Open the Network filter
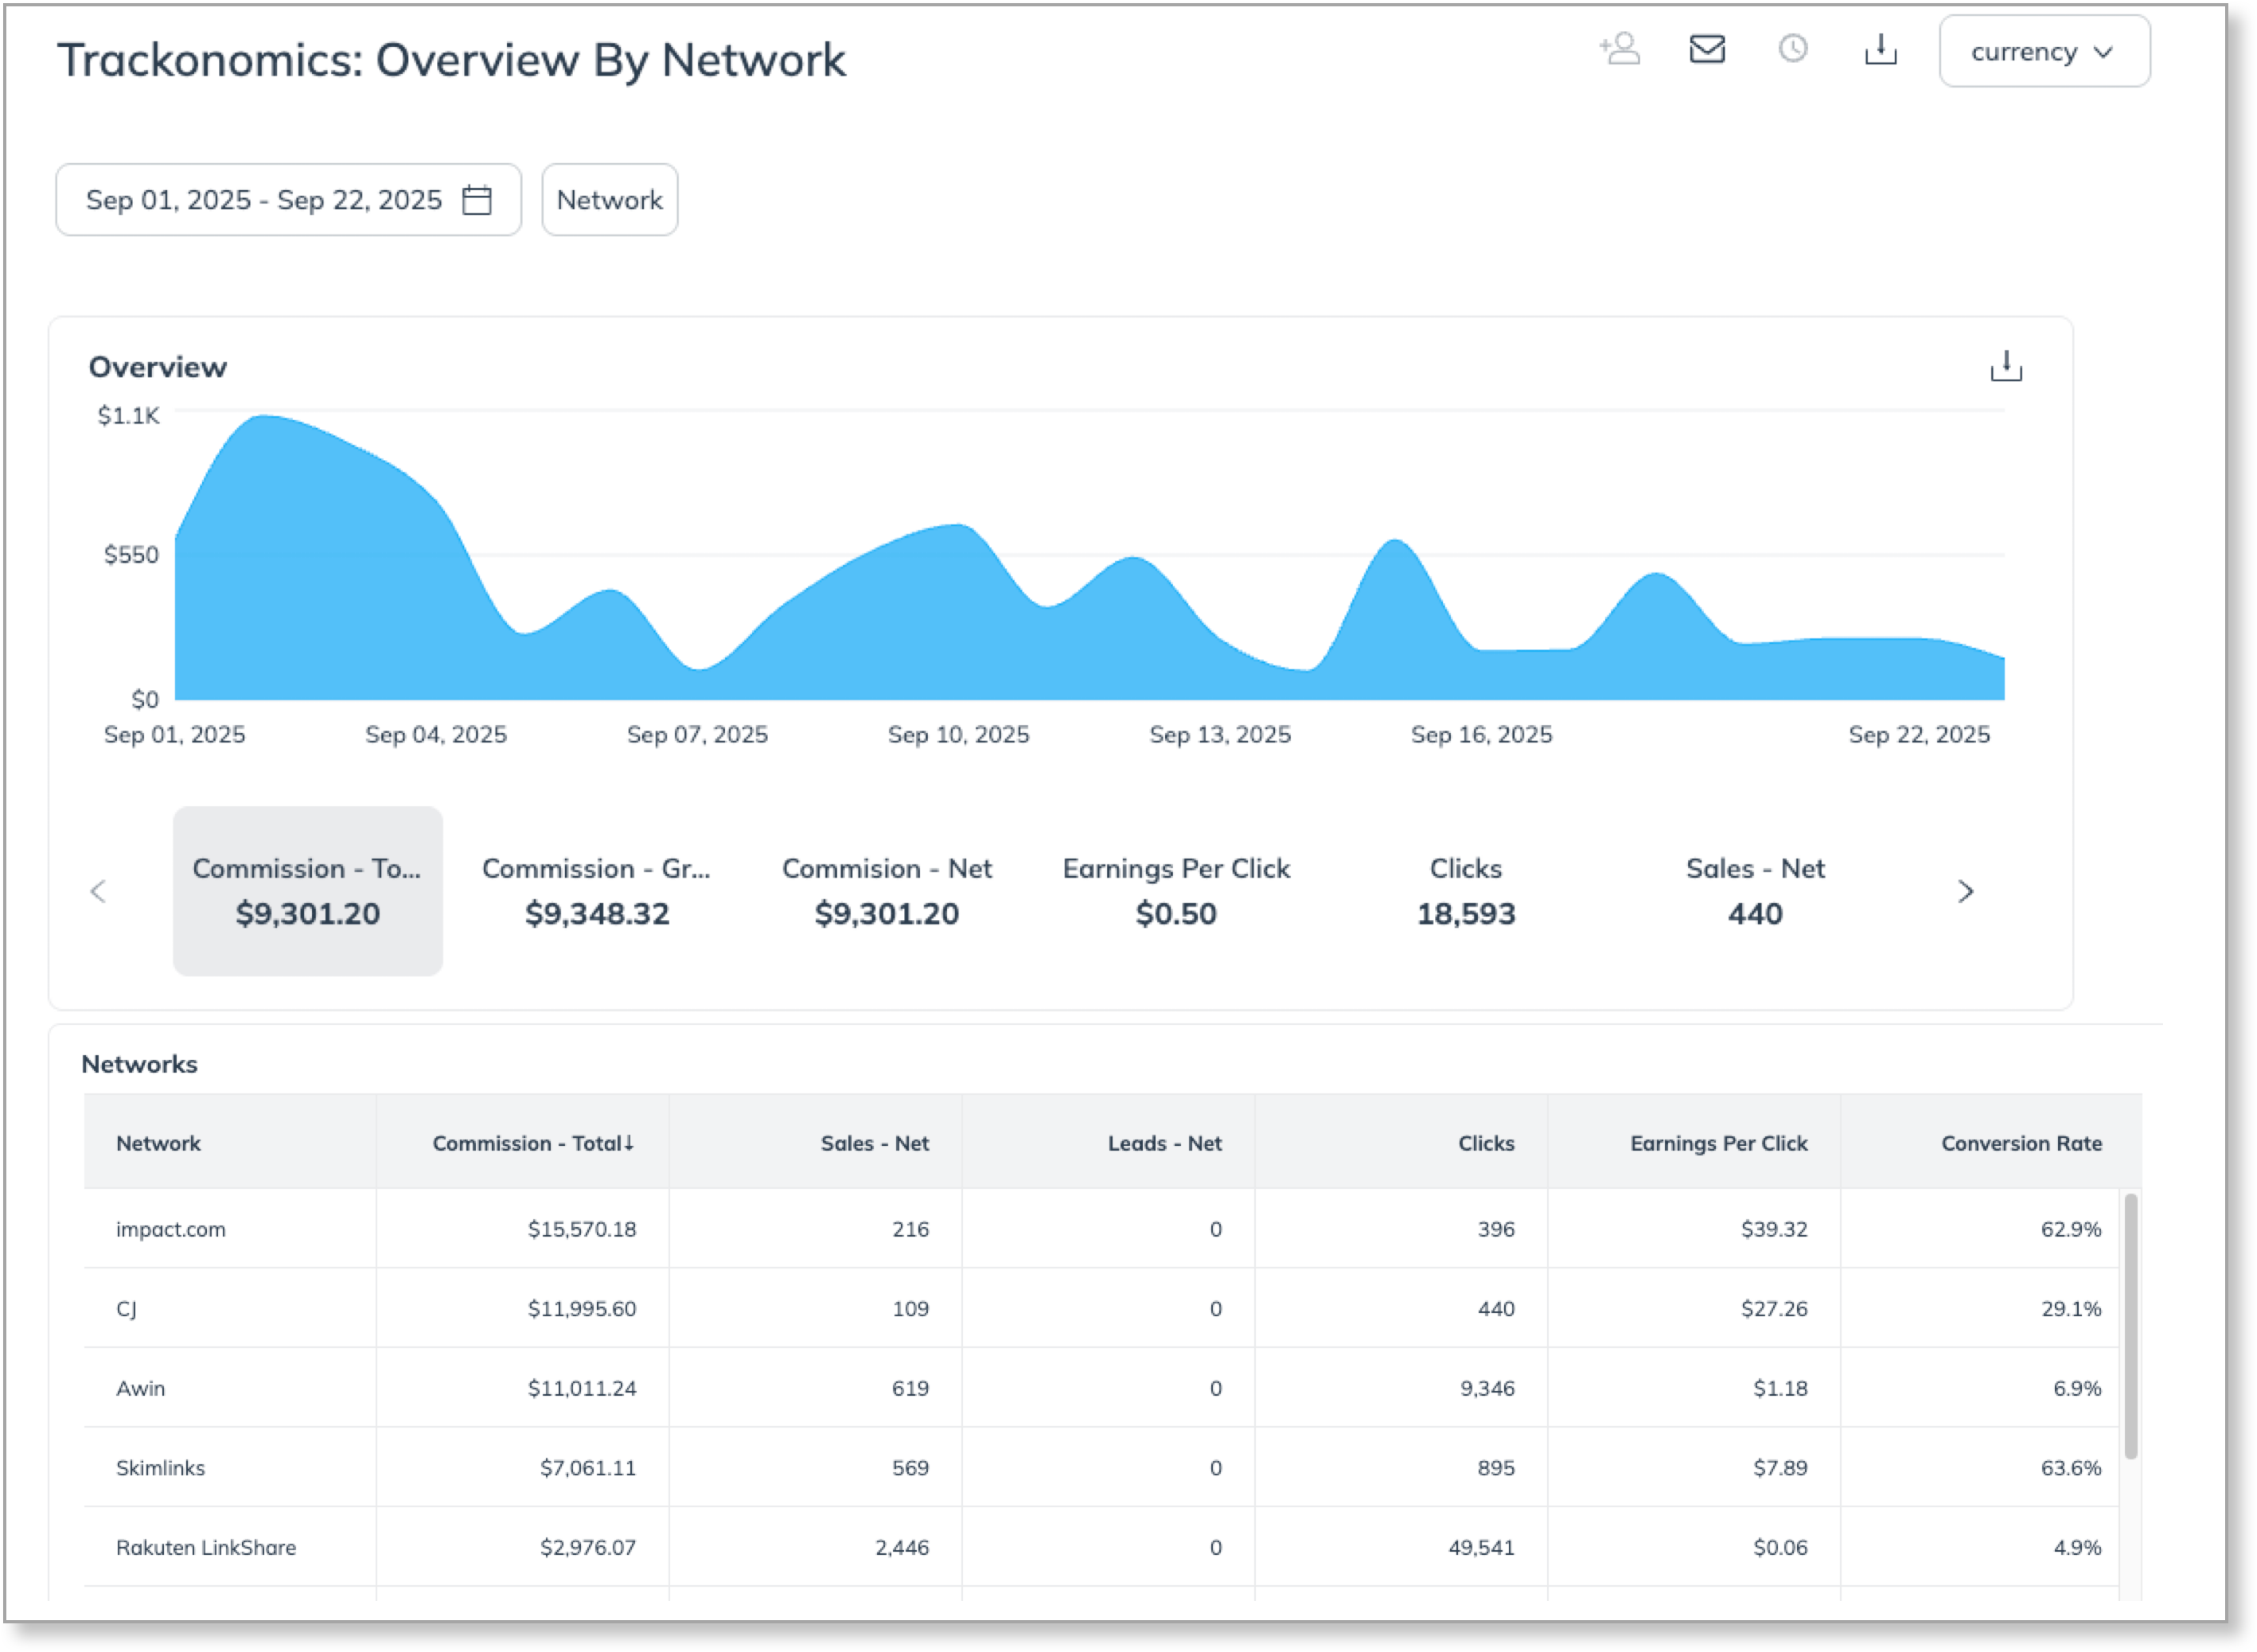 [609, 200]
